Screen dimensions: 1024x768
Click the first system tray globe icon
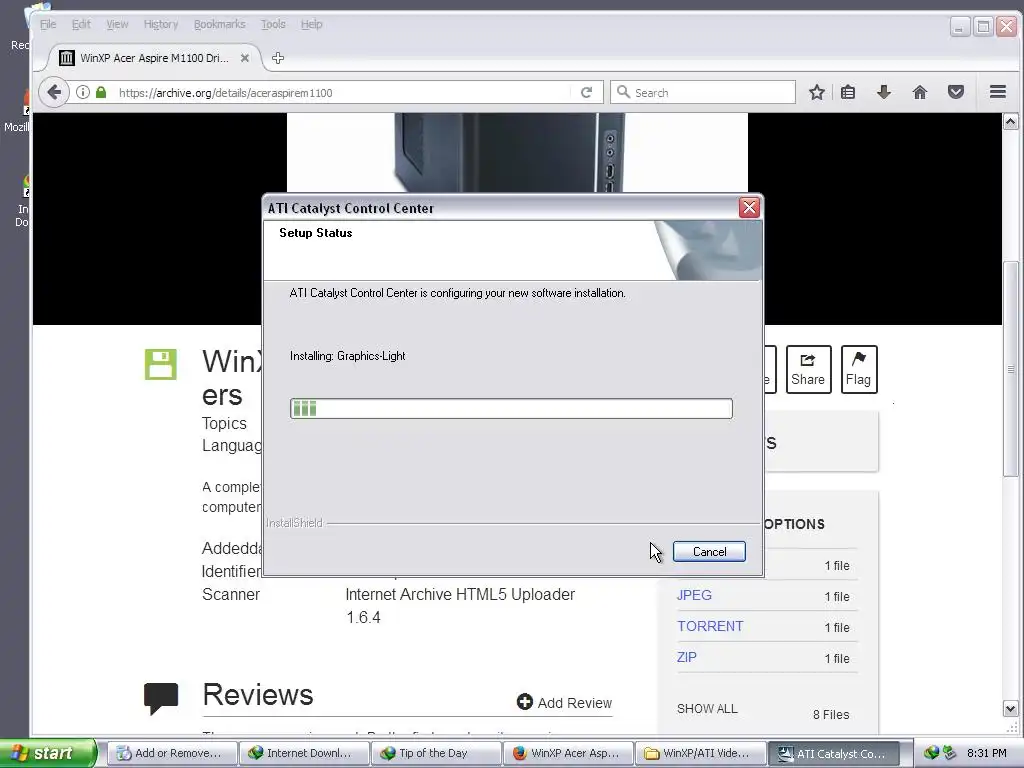coord(931,753)
